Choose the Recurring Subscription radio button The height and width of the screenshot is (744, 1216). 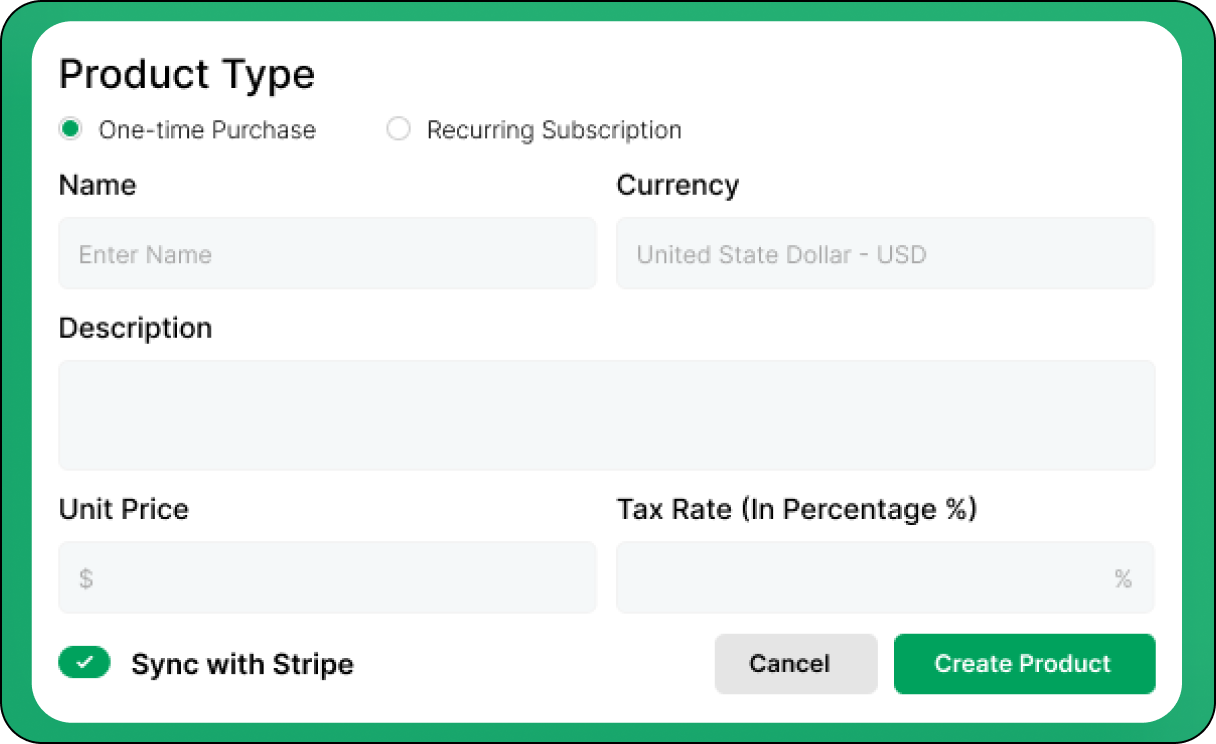398,130
